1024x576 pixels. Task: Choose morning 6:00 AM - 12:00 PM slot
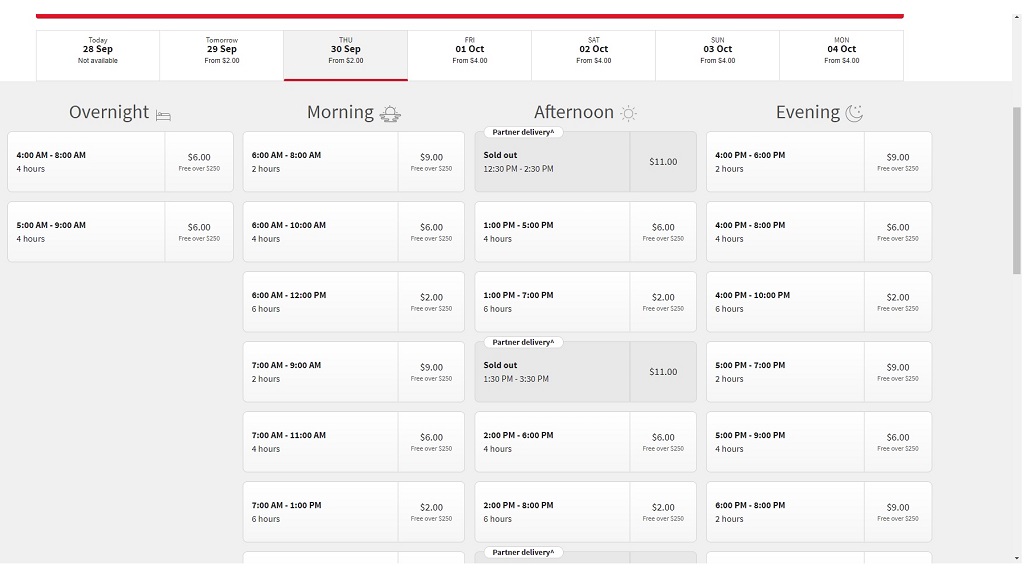click(353, 302)
